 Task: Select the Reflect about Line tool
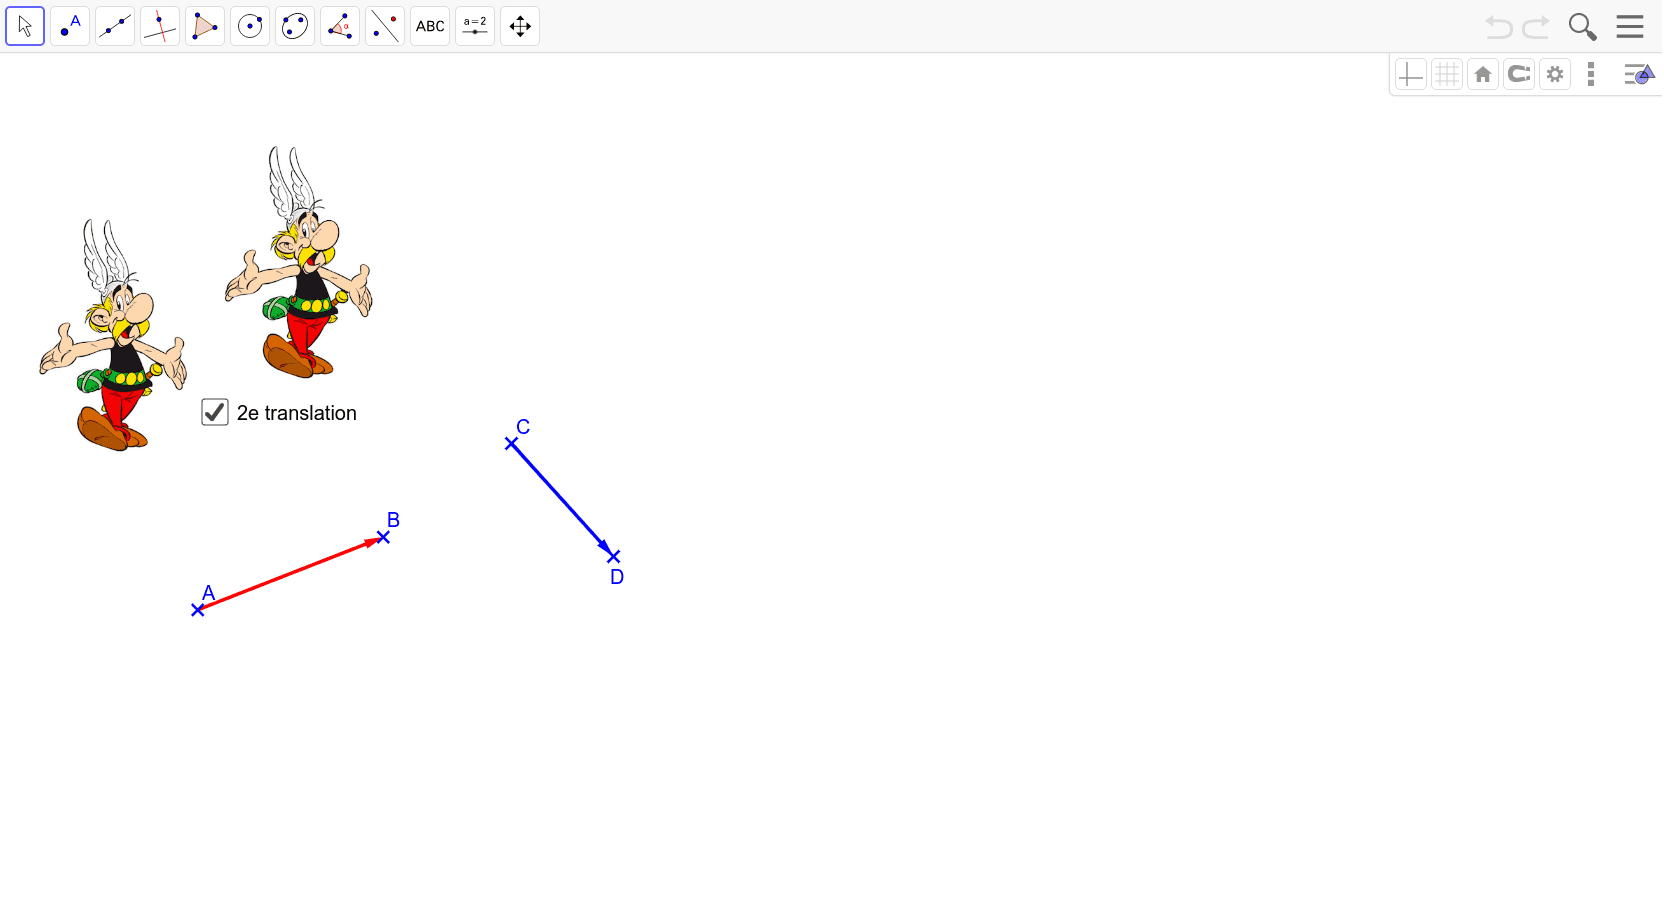point(385,26)
